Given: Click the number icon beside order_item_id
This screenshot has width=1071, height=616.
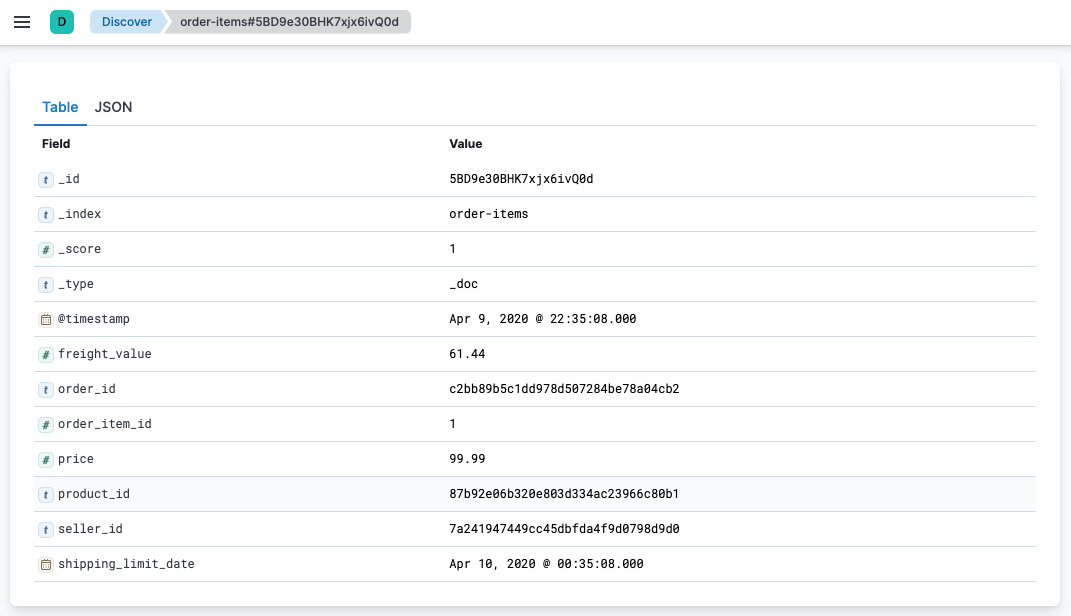Looking at the screenshot, I should [x=45, y=425].
